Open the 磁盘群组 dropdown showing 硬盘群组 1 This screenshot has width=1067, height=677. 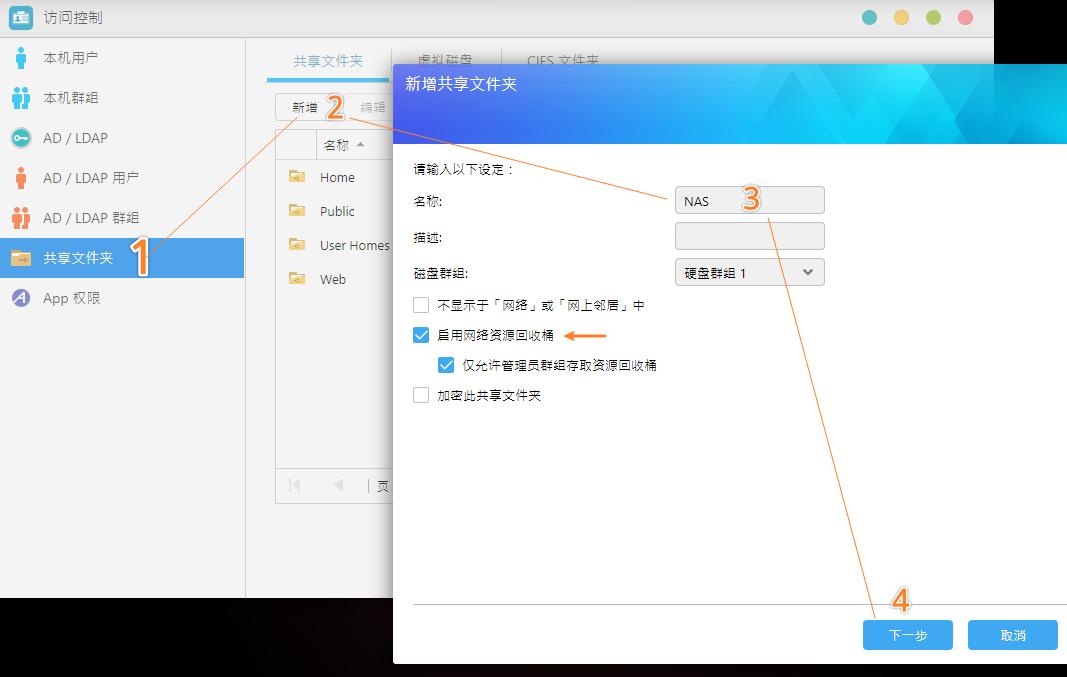click(x=749, y=272)
